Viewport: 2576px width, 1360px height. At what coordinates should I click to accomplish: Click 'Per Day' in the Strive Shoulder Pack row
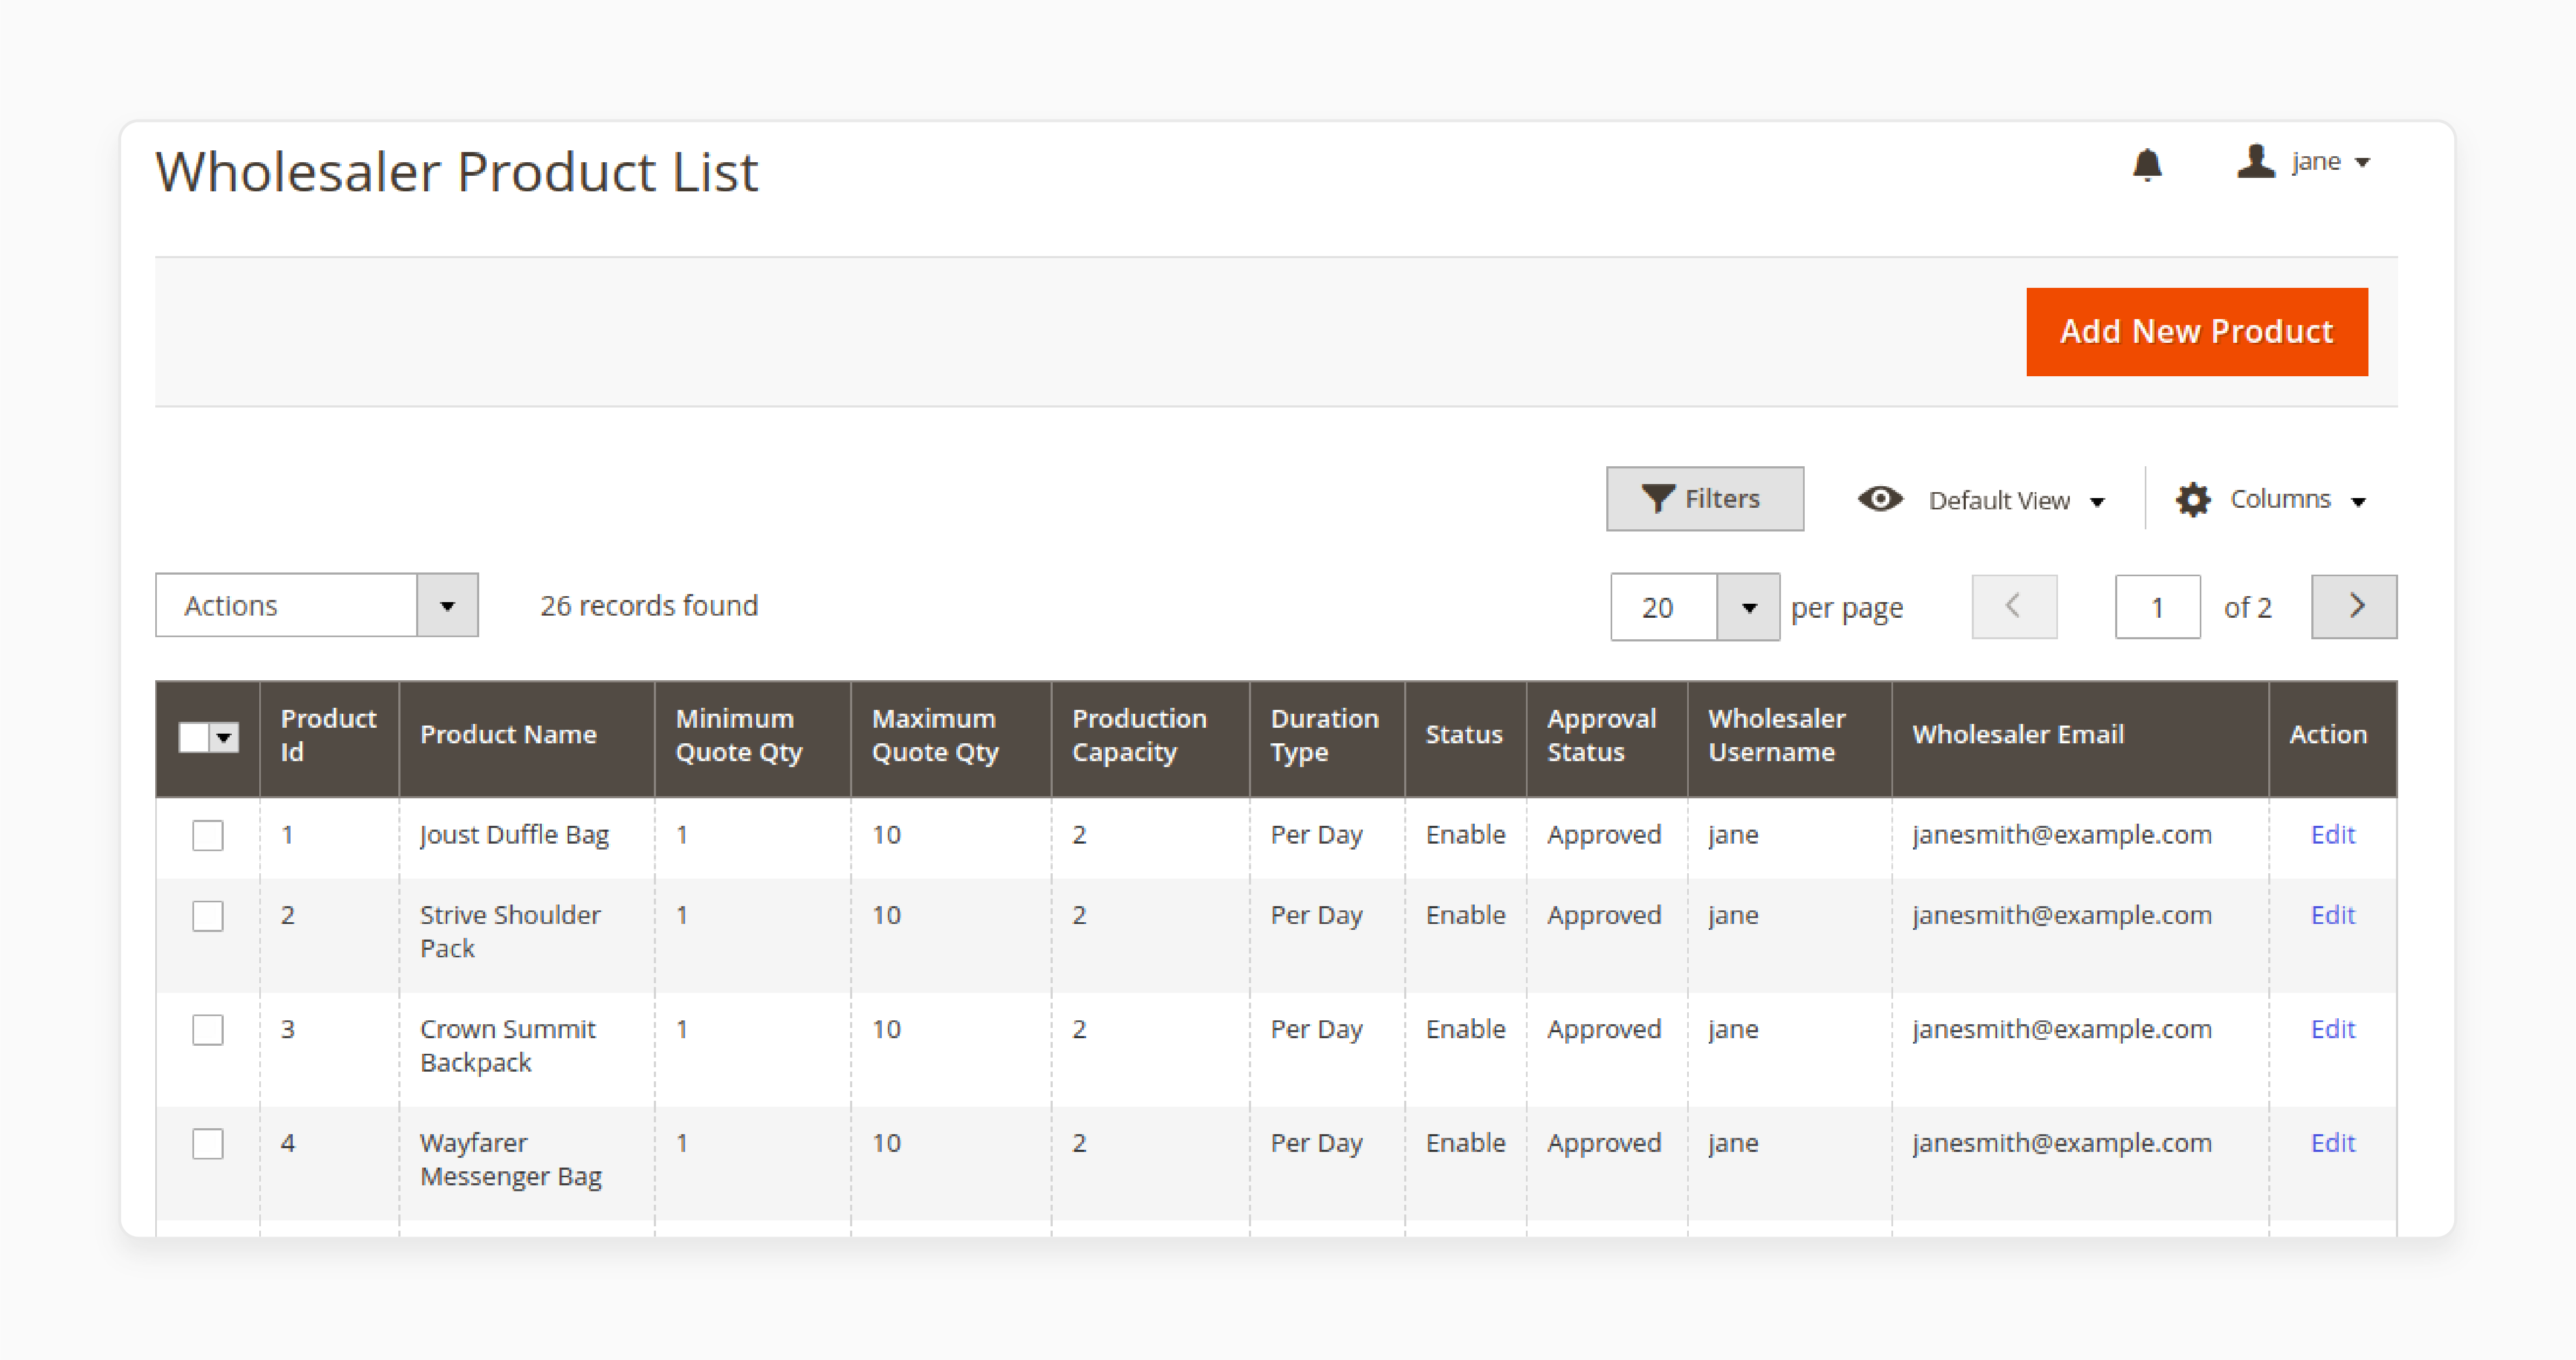1316,915
